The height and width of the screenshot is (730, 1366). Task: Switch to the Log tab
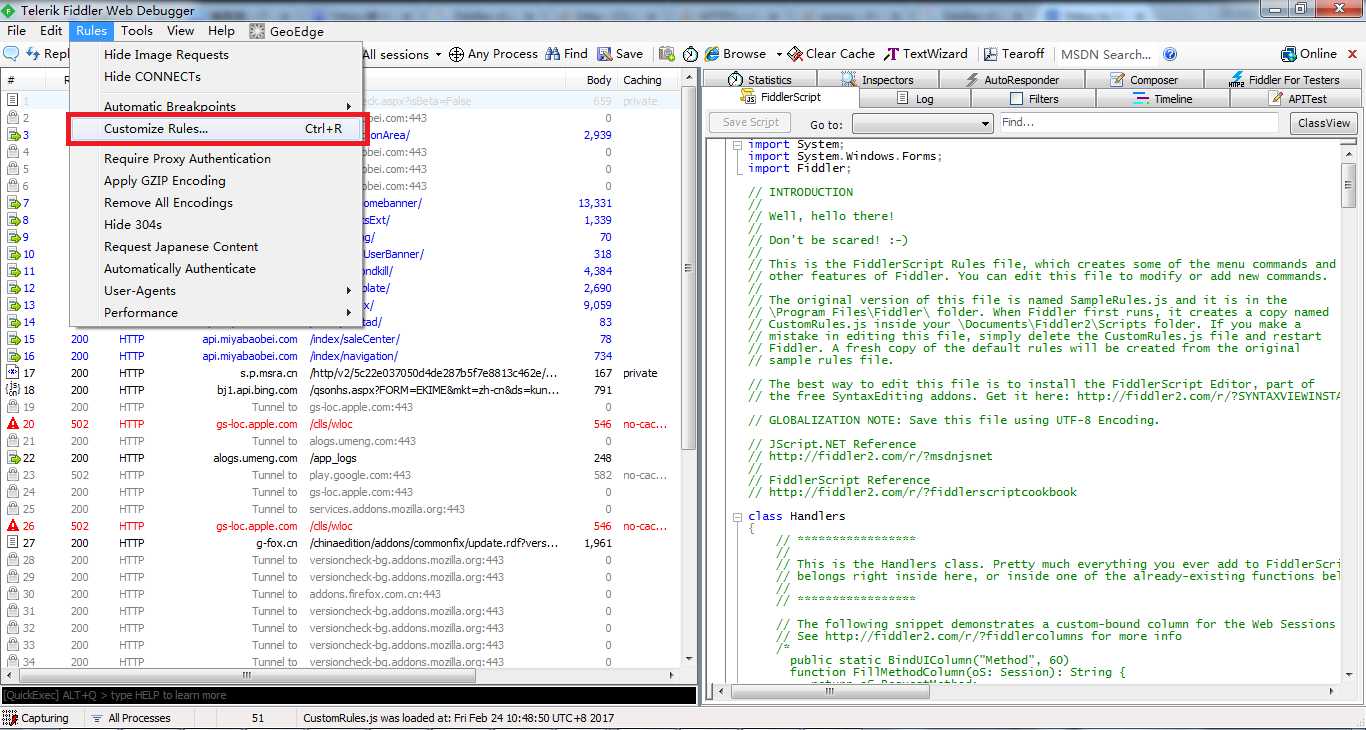tap(915, 98)
